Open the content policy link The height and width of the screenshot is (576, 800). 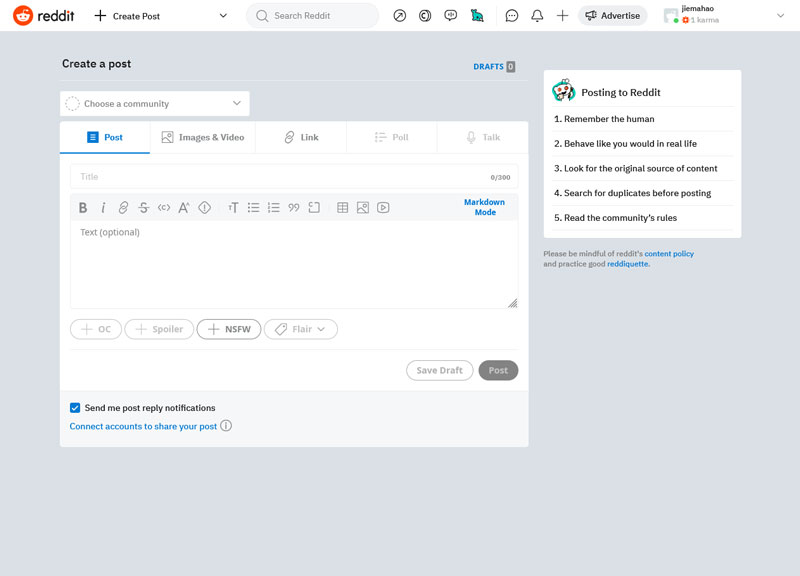click(669, 254)
